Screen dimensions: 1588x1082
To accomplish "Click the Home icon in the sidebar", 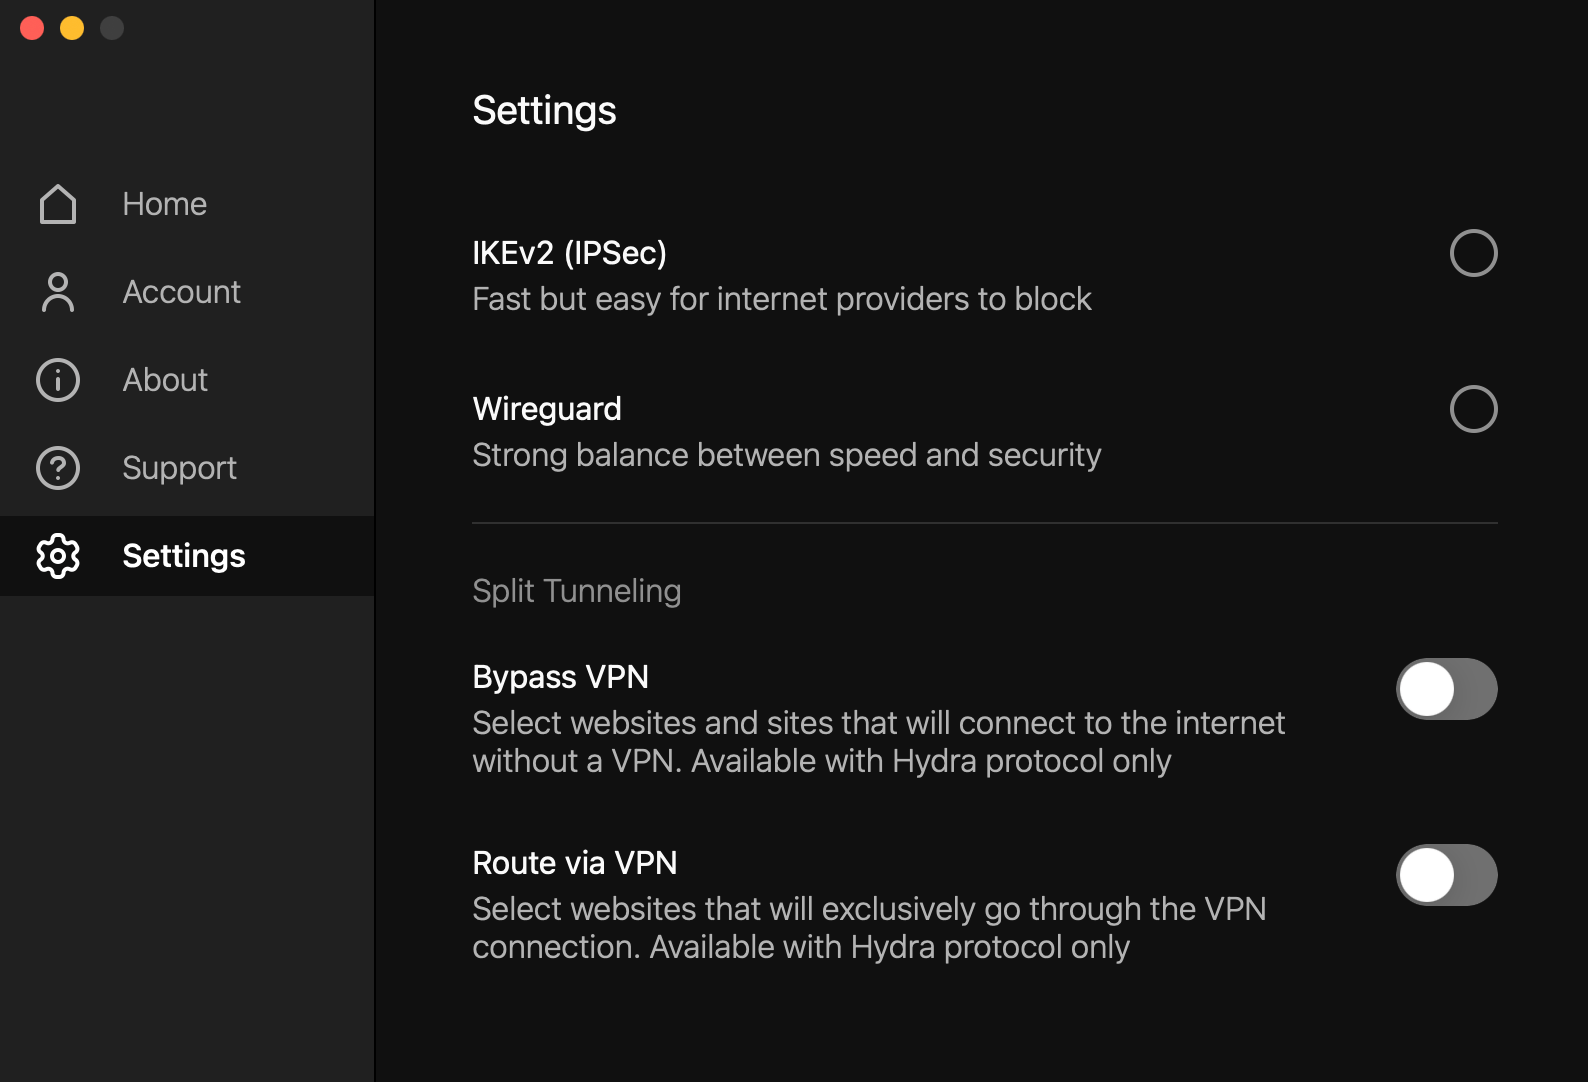I will (x=57, y=203).
